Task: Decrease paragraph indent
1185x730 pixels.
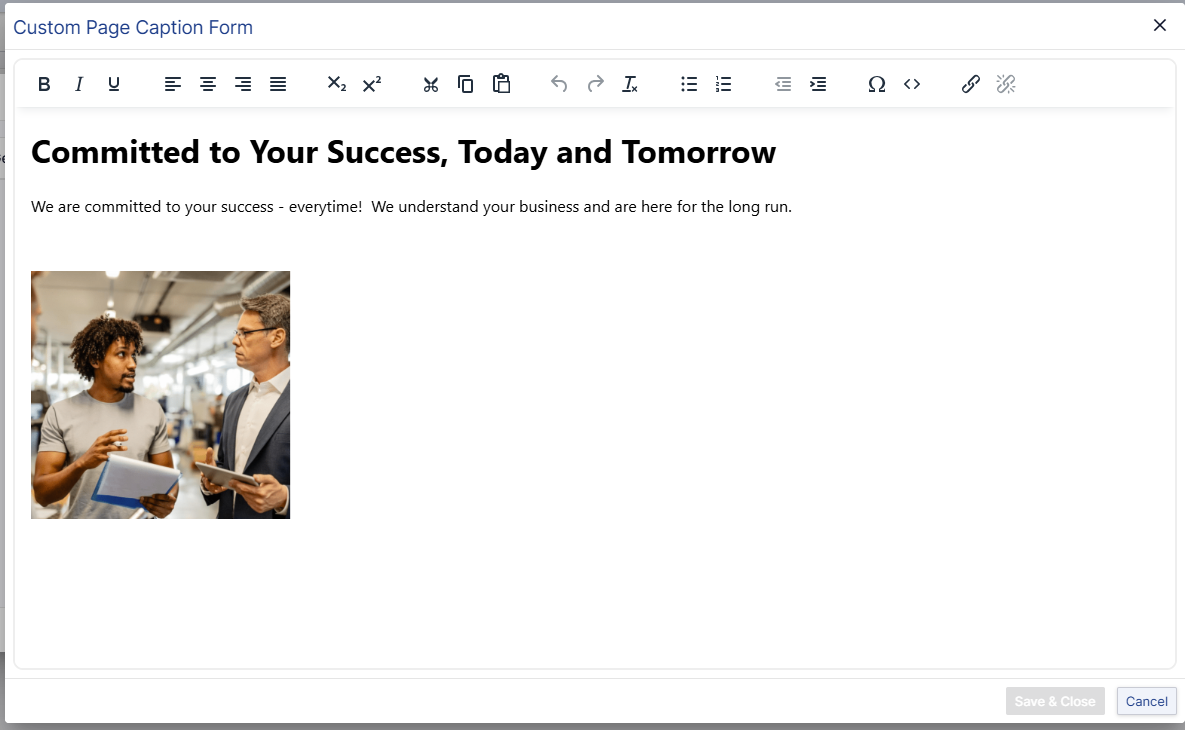Action: (x=783, y=84)
